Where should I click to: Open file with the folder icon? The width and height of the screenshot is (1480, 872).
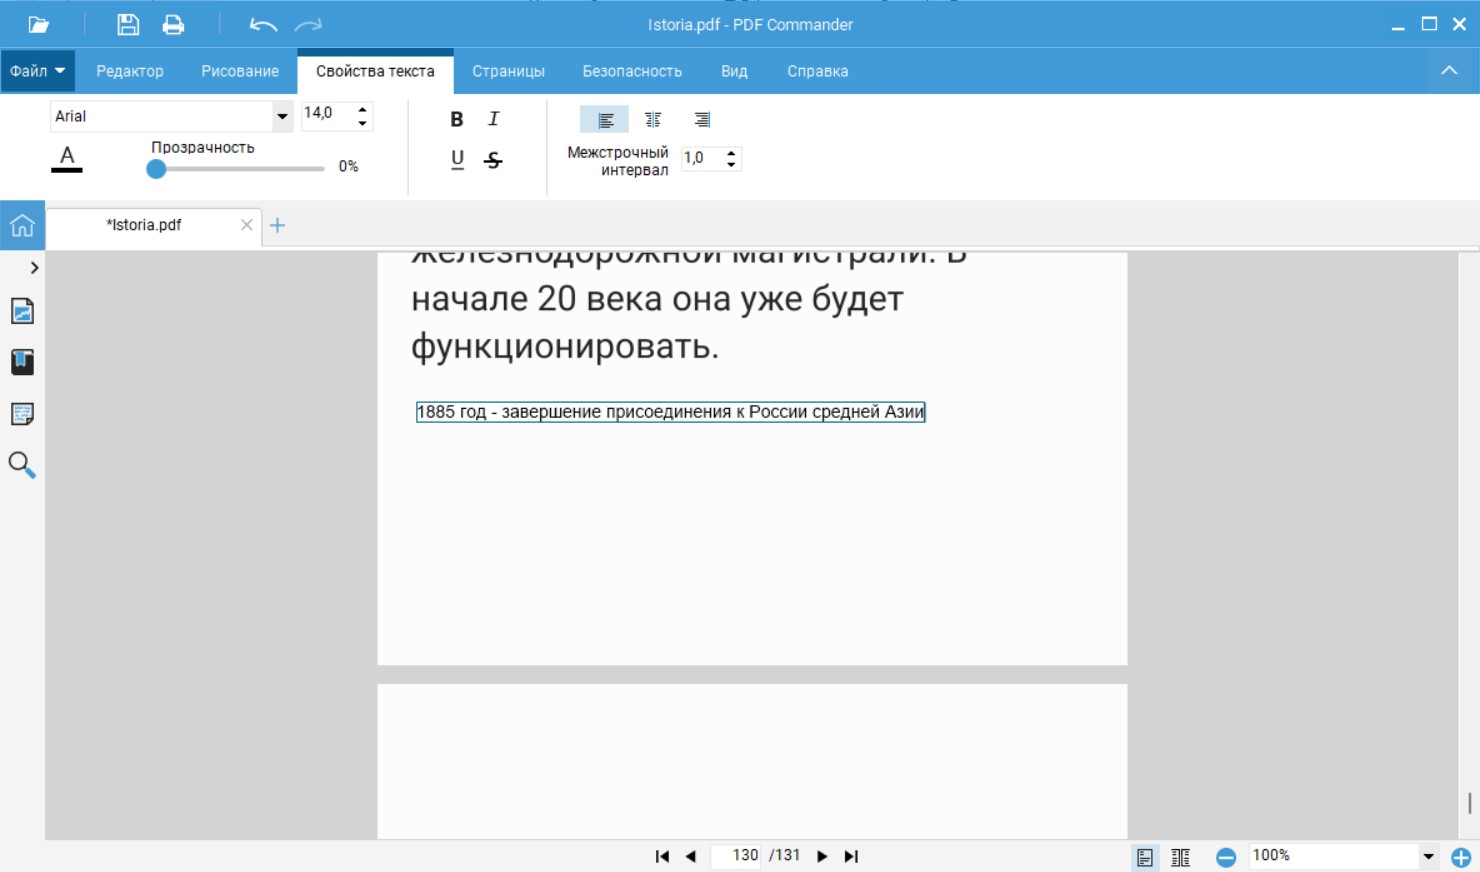39,25
